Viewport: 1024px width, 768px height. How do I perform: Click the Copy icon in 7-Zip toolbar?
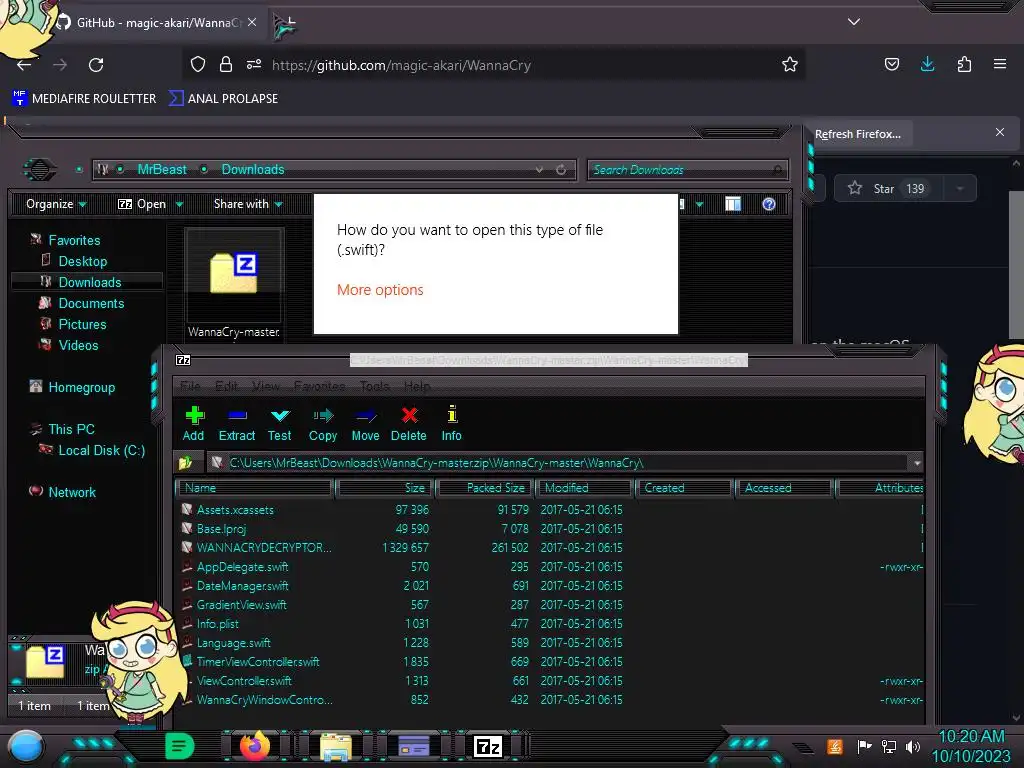tap(323, 415)
